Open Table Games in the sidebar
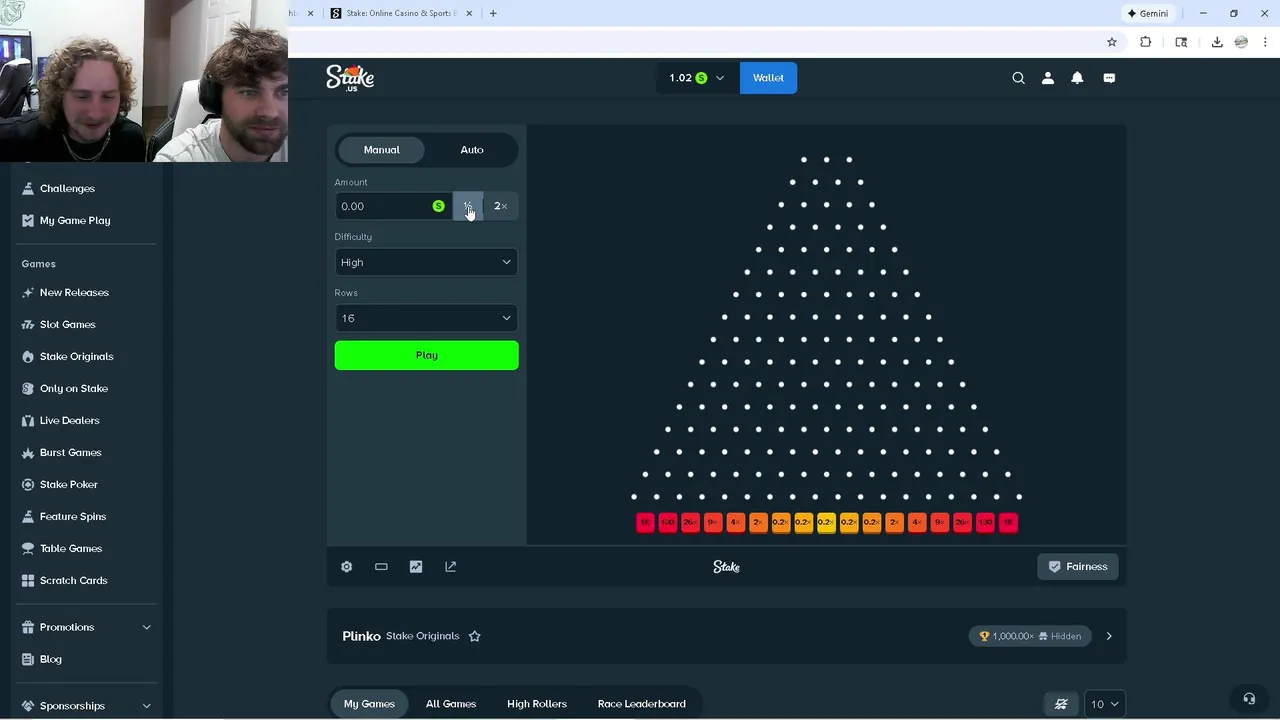Viewport: 1280px width, 720px height. coord(70,548)
